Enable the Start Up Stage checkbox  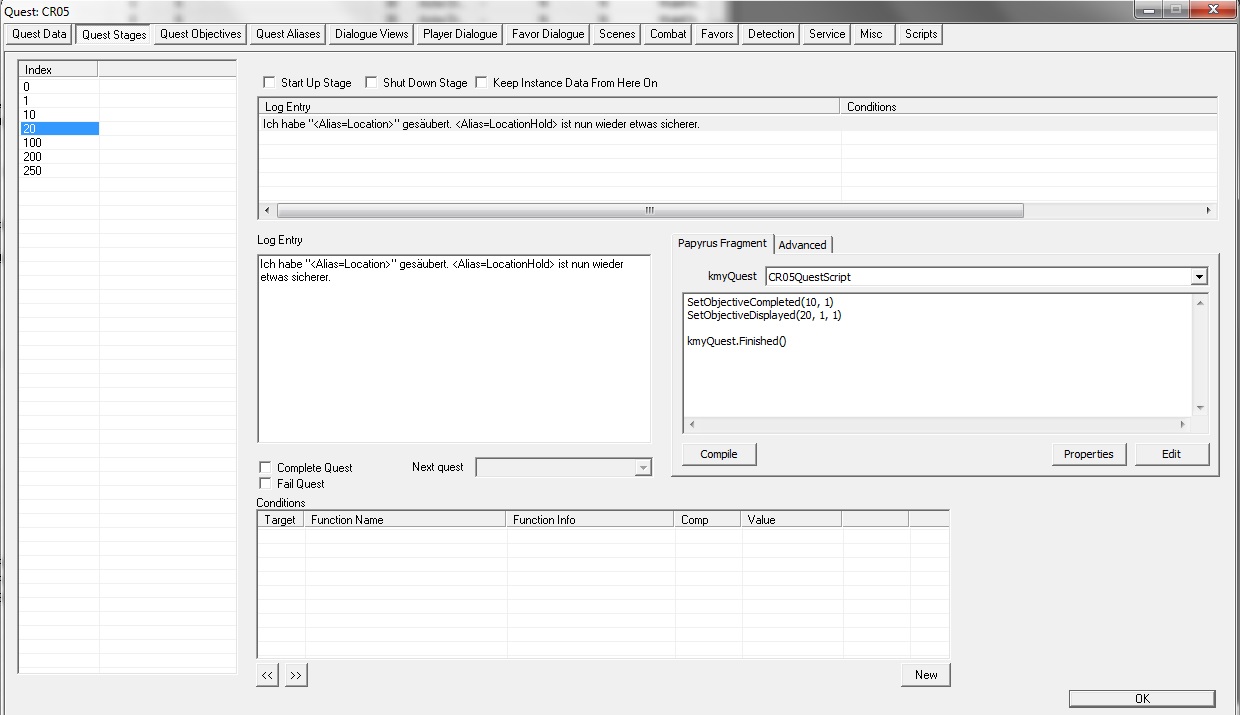tap(269, 83)
